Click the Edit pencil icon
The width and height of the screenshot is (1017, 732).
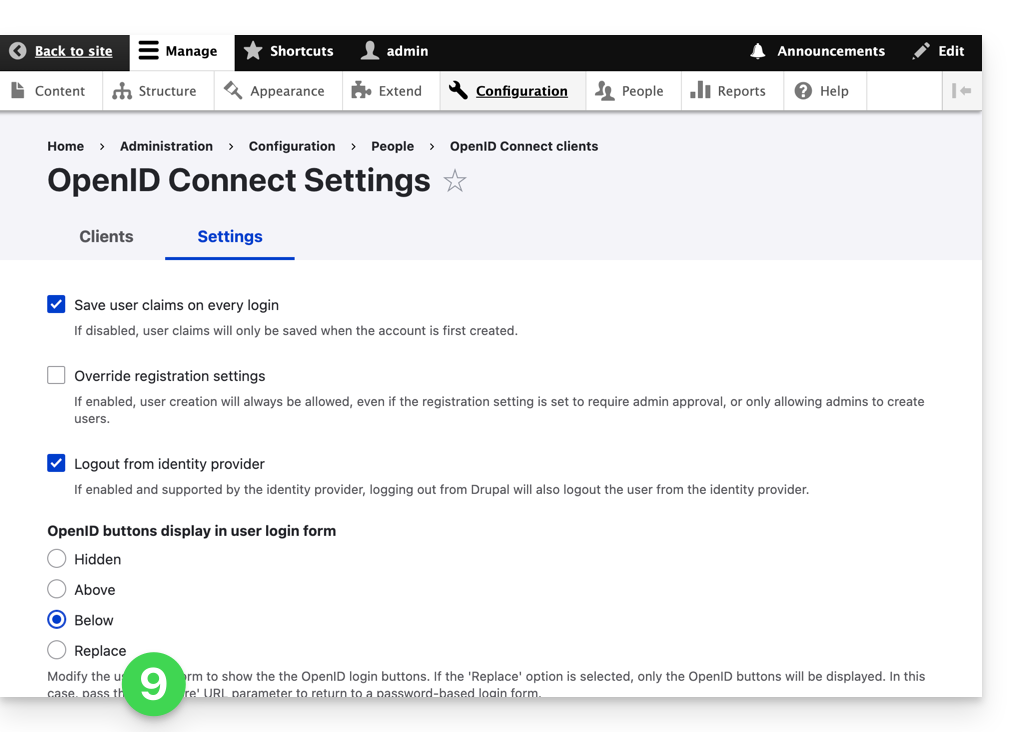pyautogui.click(x=921, y=51)
